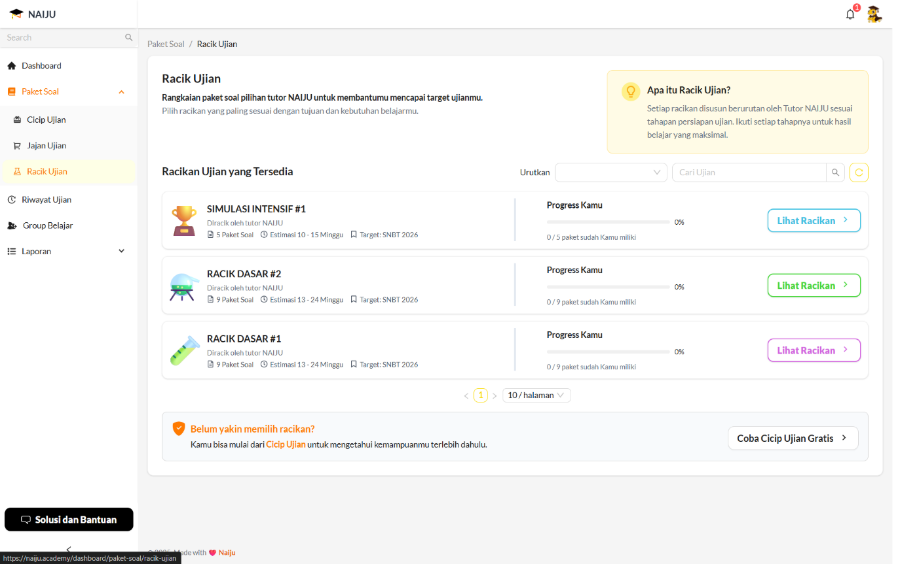Click the test tube icon of RACIK DASAR #1

[185, 351]
